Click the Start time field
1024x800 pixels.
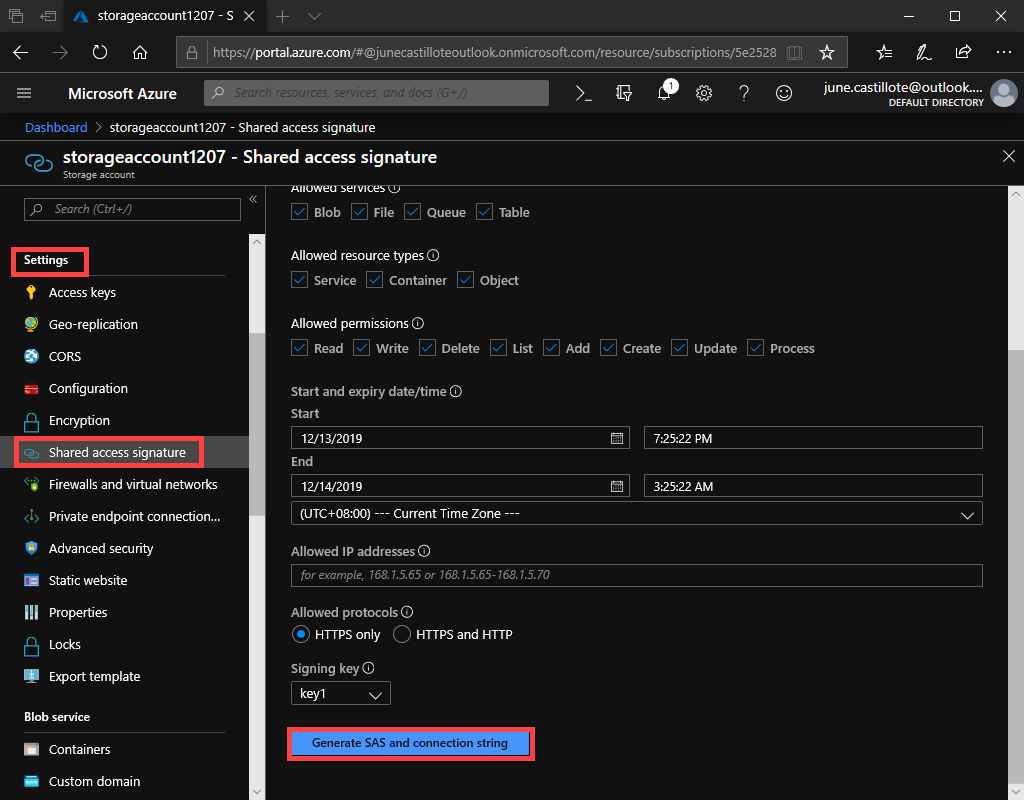(x=813, y=438)
